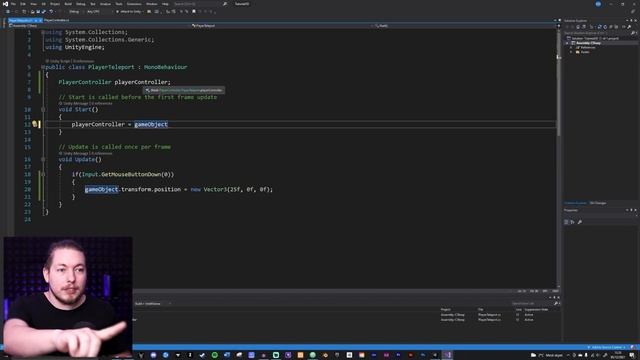Image resolution: width=640 pixels, height=360 pixels.
Task: Click the PlayerController type on line 7
Action: (85, 82)
